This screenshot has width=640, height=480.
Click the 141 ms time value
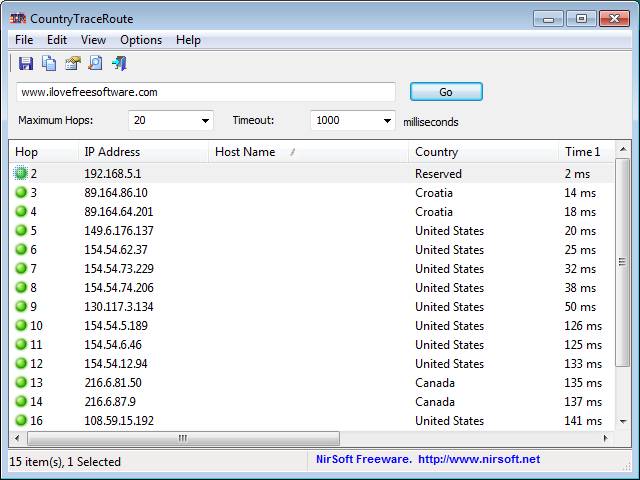583,420
